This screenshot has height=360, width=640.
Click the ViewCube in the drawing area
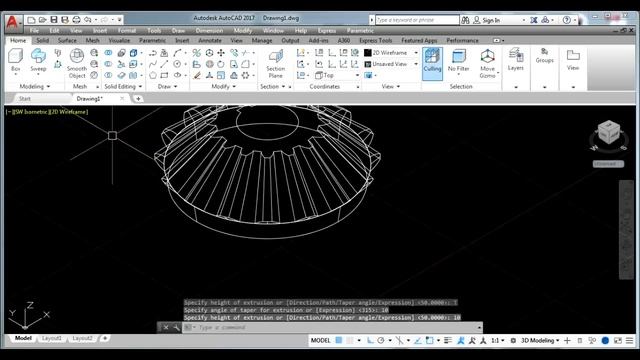[x=609, y=133]
